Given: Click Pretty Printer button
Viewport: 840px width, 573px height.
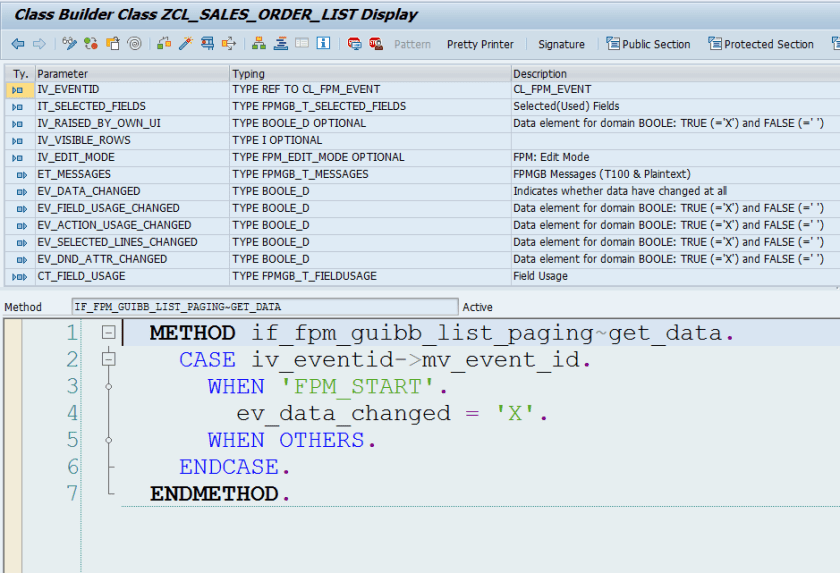Looking at the screenshot, I should point(480,44).
